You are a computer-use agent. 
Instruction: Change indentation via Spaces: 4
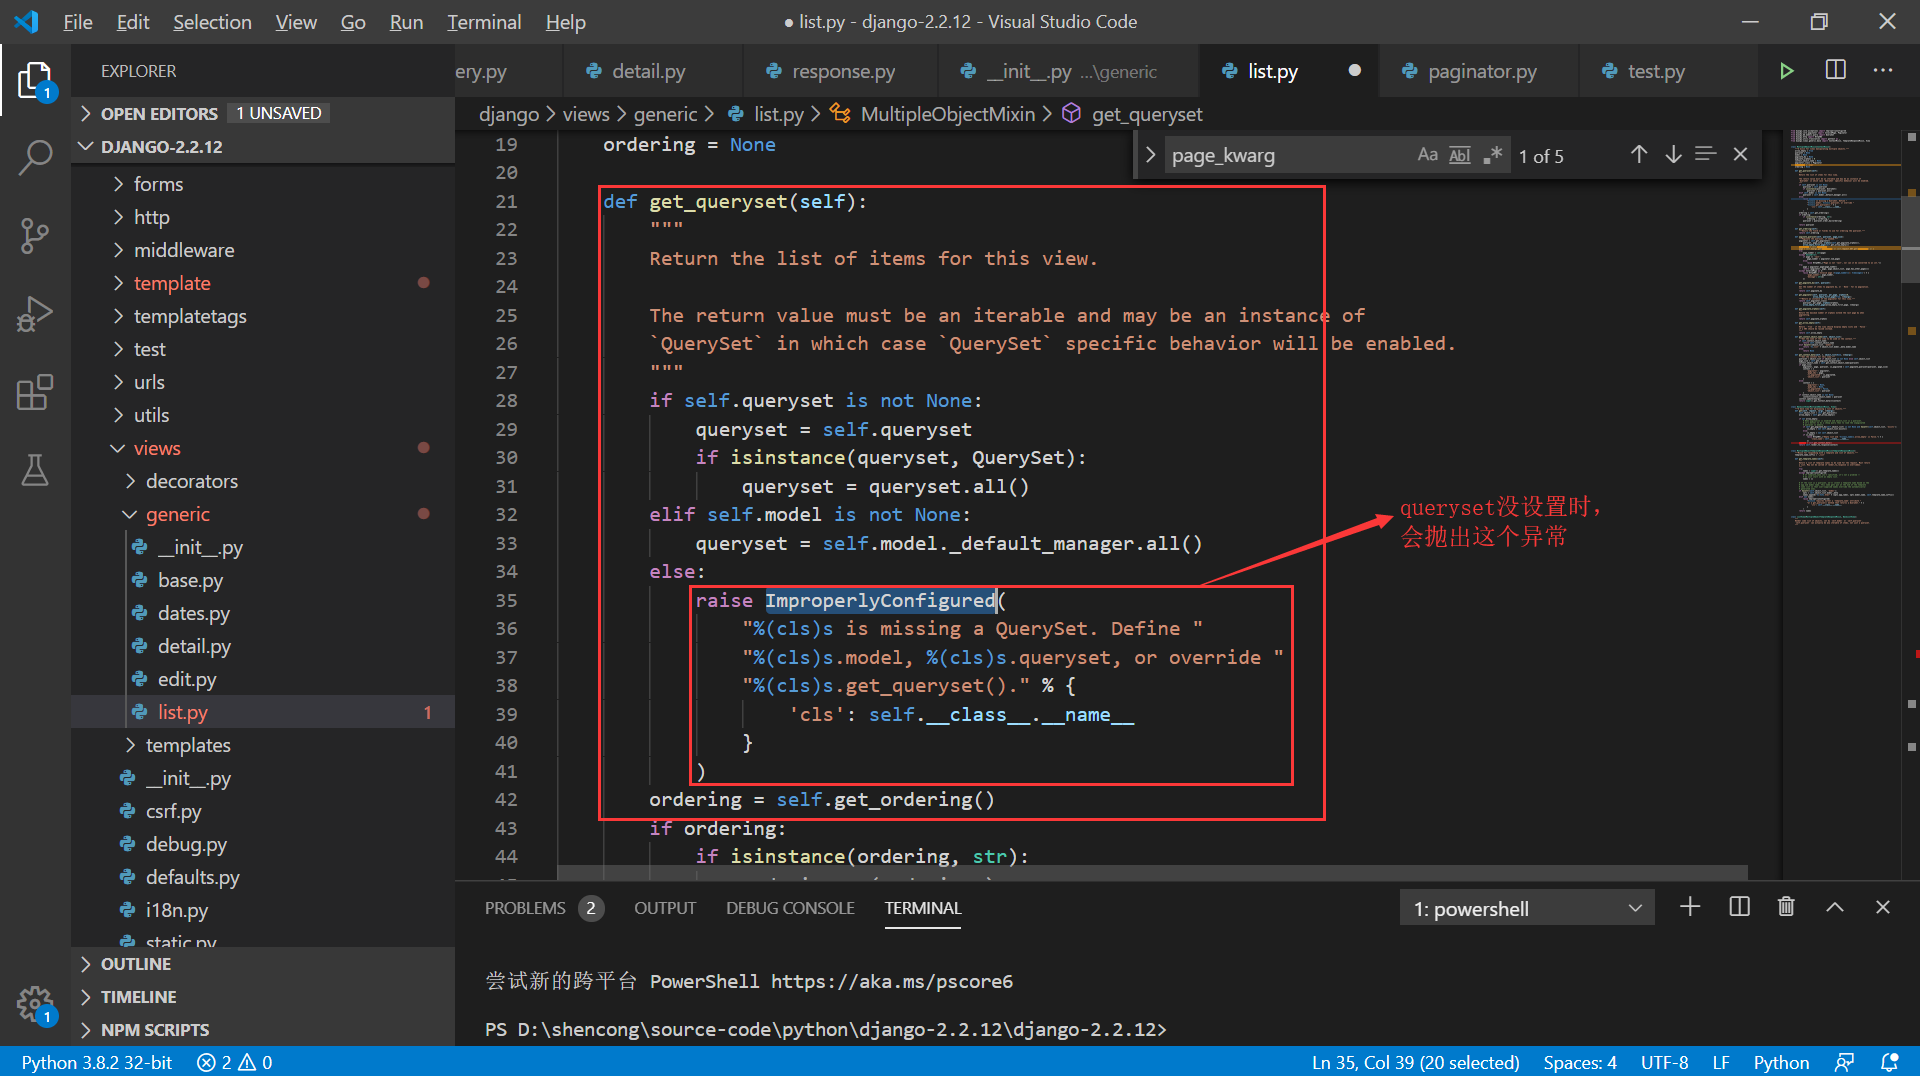click(x=1579, y=1062)
